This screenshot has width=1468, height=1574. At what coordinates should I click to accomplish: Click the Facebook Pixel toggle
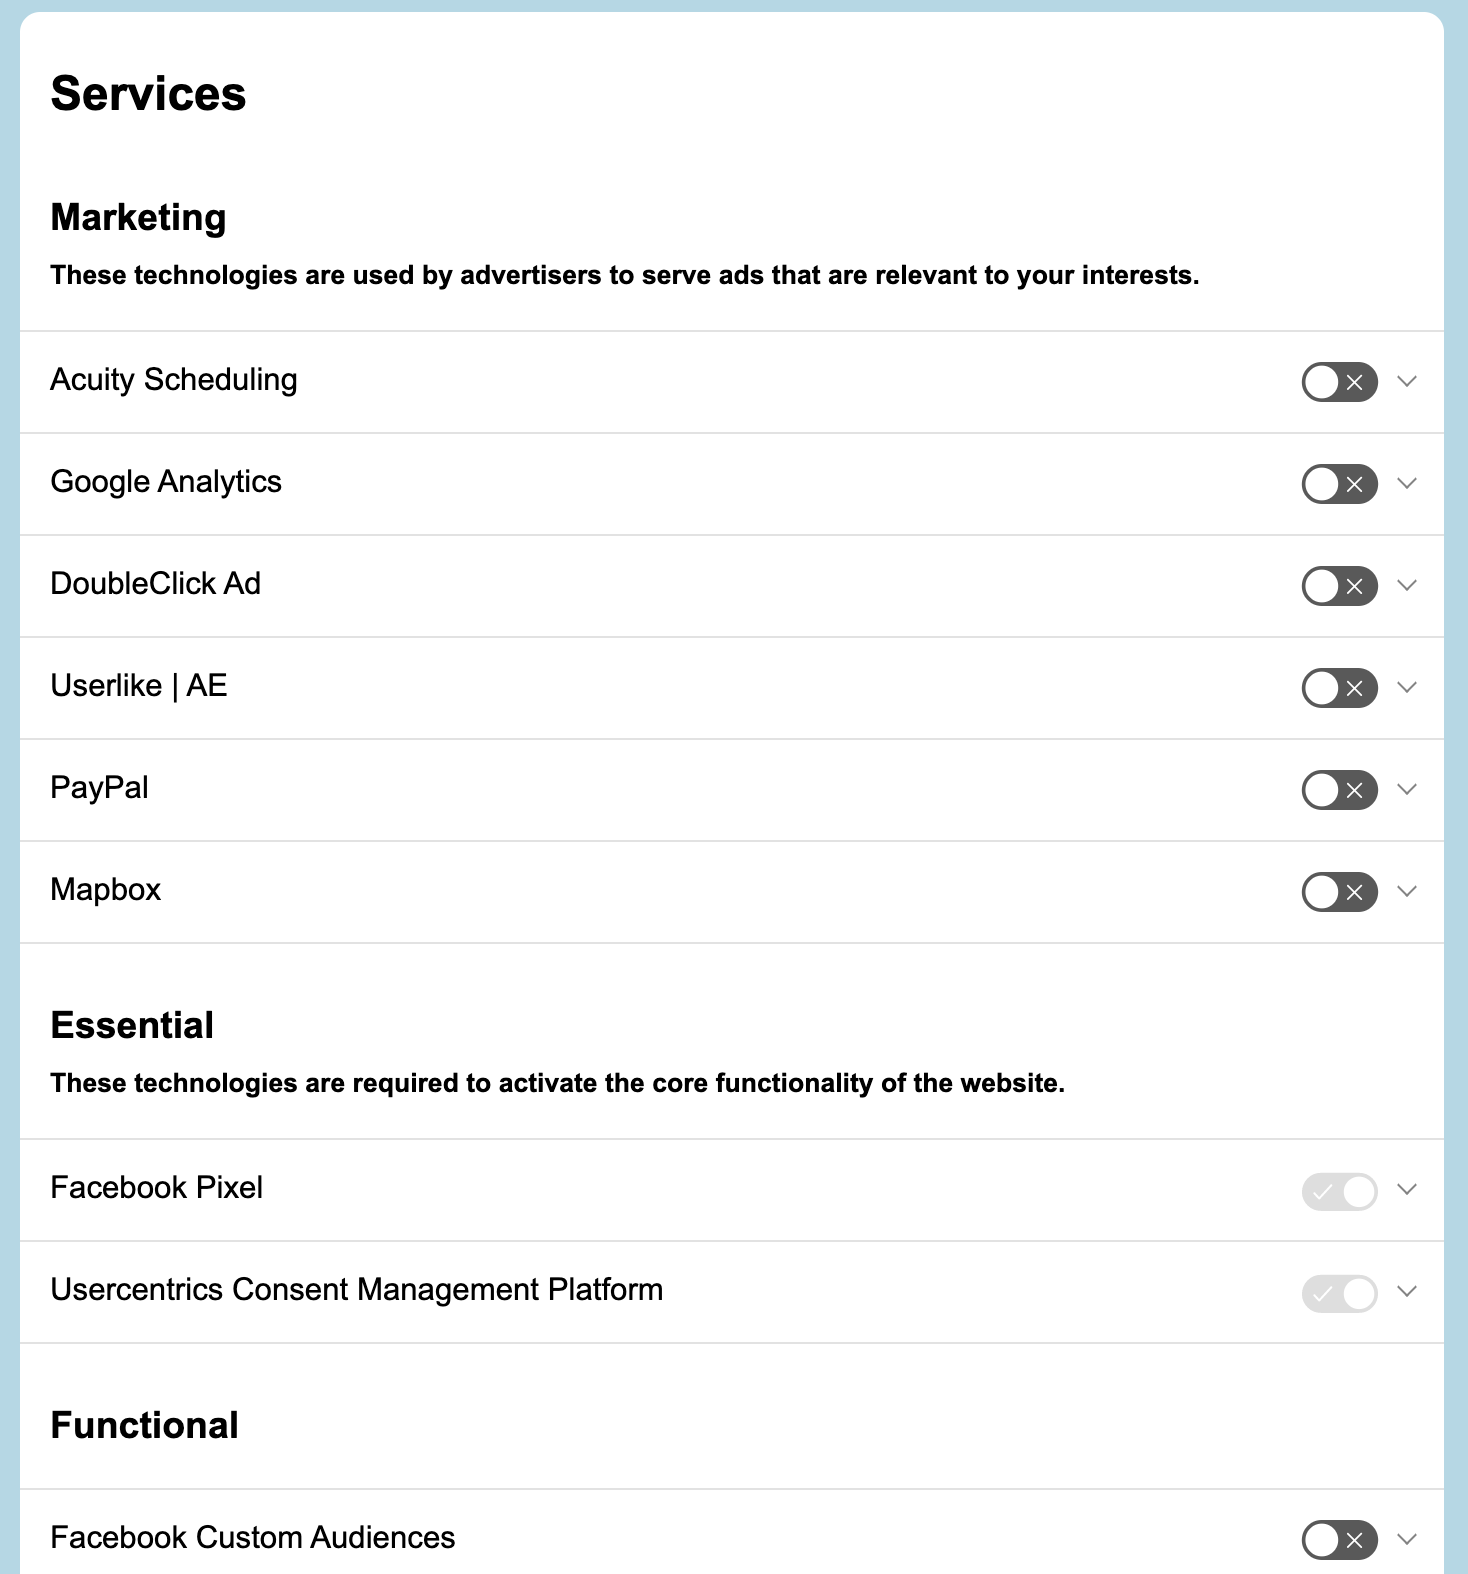point(1339,1190)
